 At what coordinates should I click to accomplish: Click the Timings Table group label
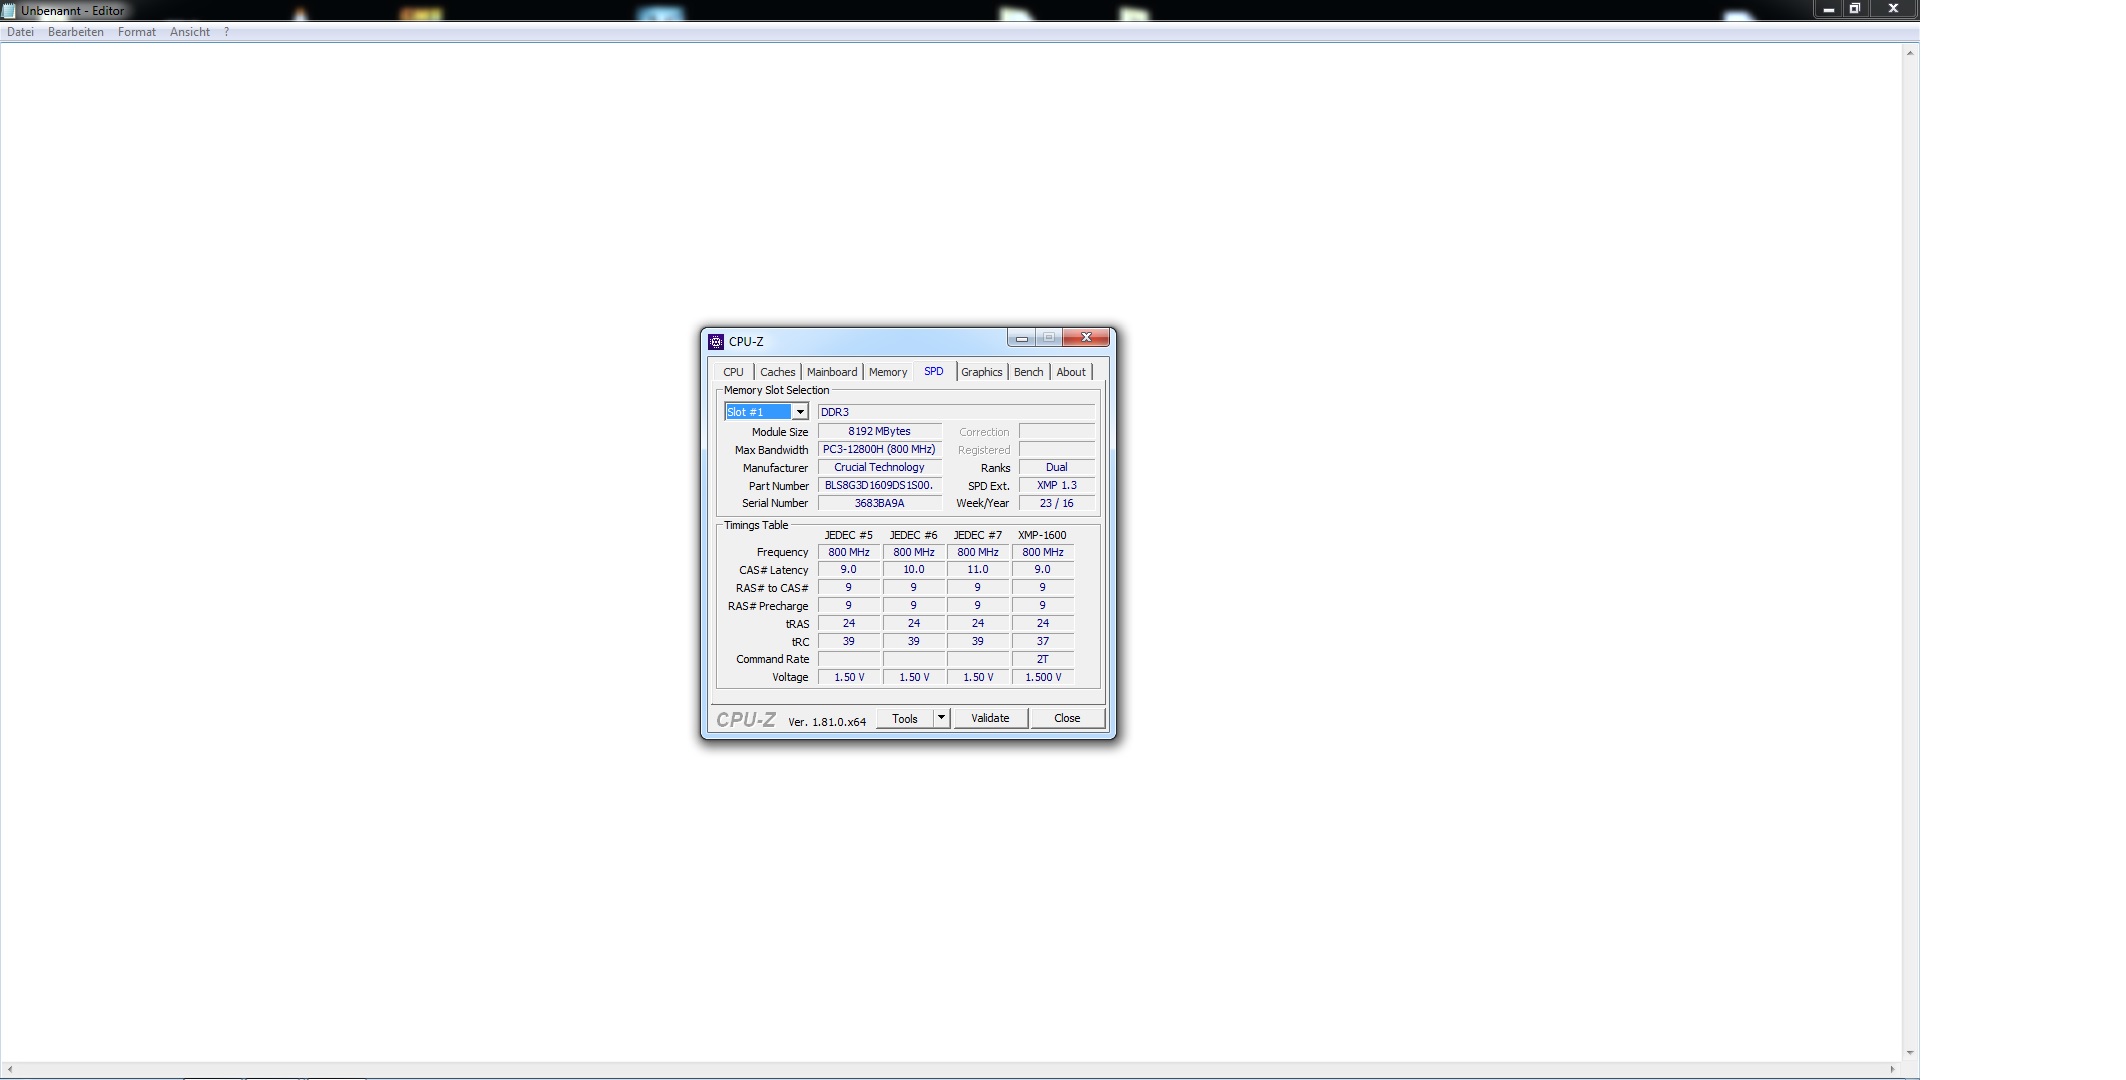(x=756, y=525)
